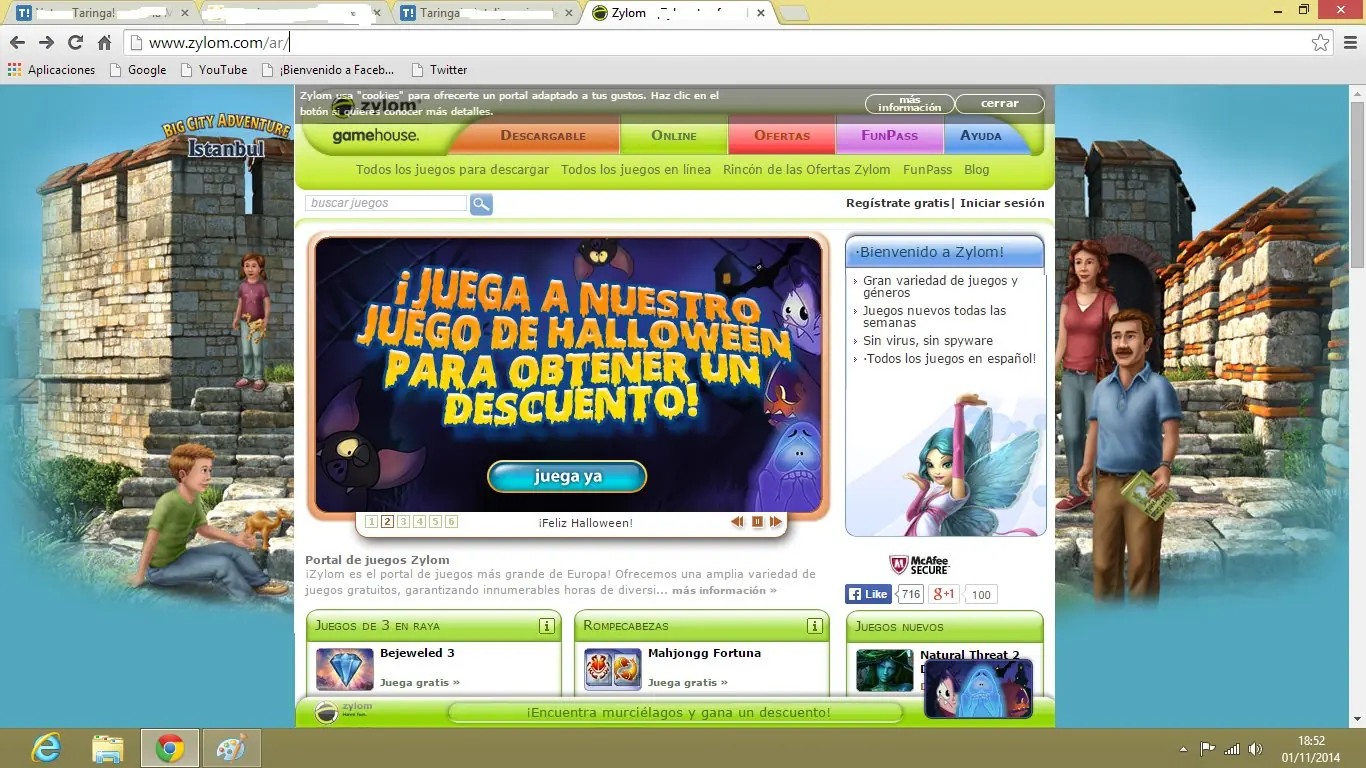Image resolution: width=1366 pixels, height=768 pixels.
Task: Open the Ayuda tab
Action: [981, 136]
